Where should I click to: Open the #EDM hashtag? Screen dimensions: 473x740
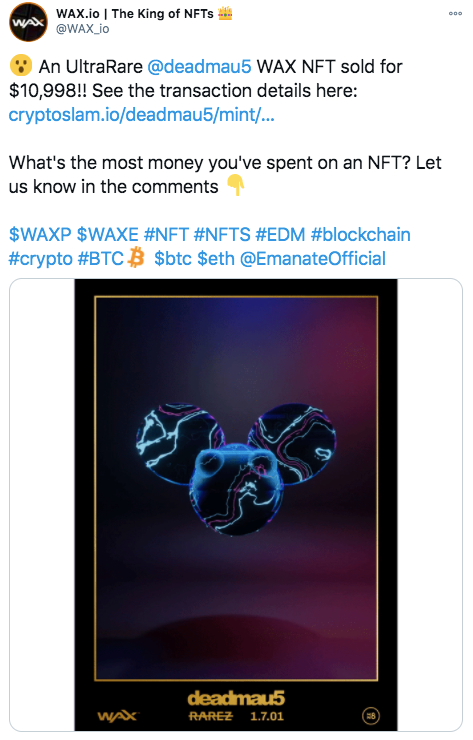tap(280, 235)
